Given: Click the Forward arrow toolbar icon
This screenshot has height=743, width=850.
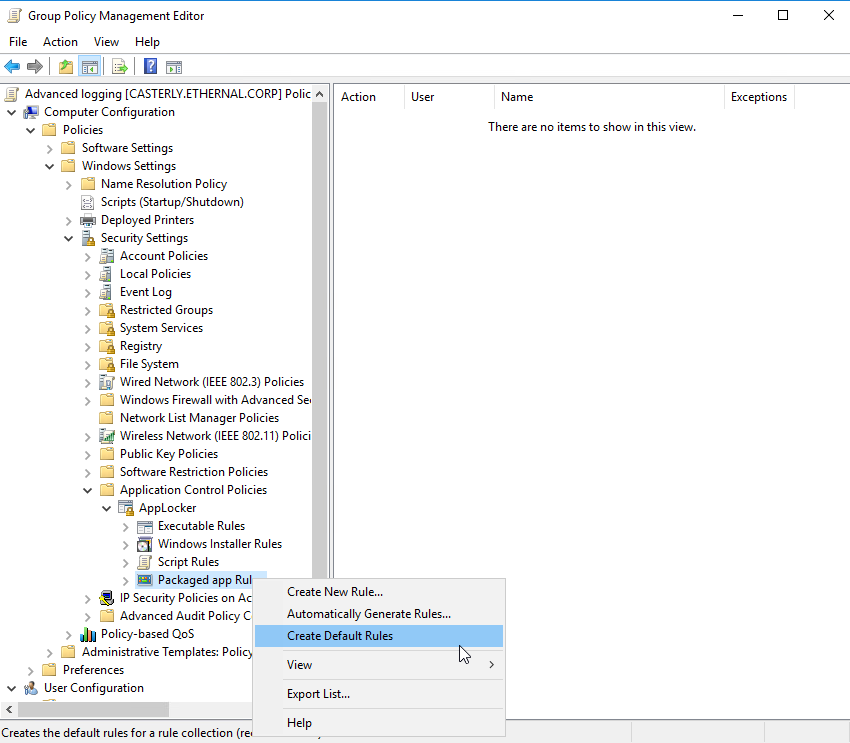Looking at the screenshot, I should pyautogui.click(x=35, y=67).
